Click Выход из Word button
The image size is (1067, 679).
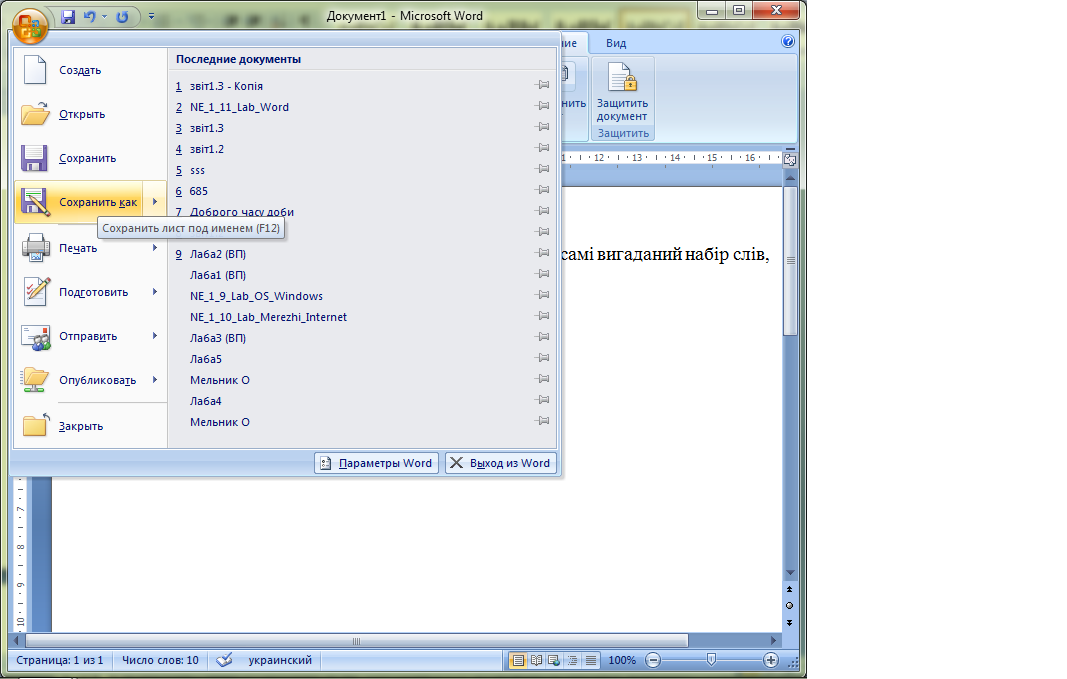(501, 463)
